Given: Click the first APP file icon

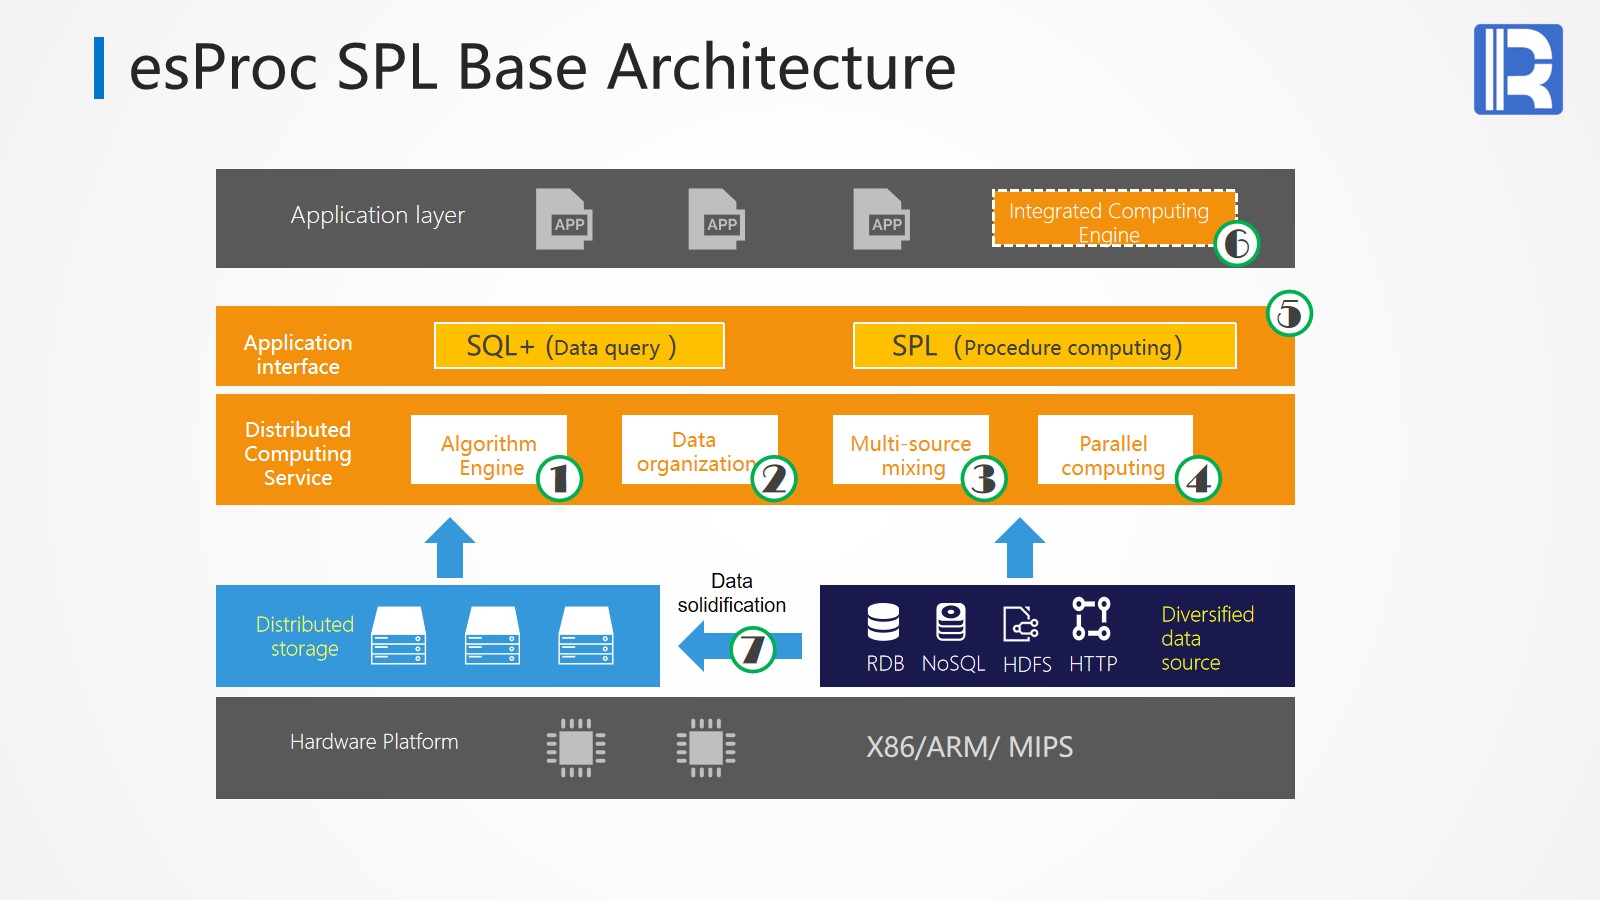Looking at the screenshot, I should point(564,219).
